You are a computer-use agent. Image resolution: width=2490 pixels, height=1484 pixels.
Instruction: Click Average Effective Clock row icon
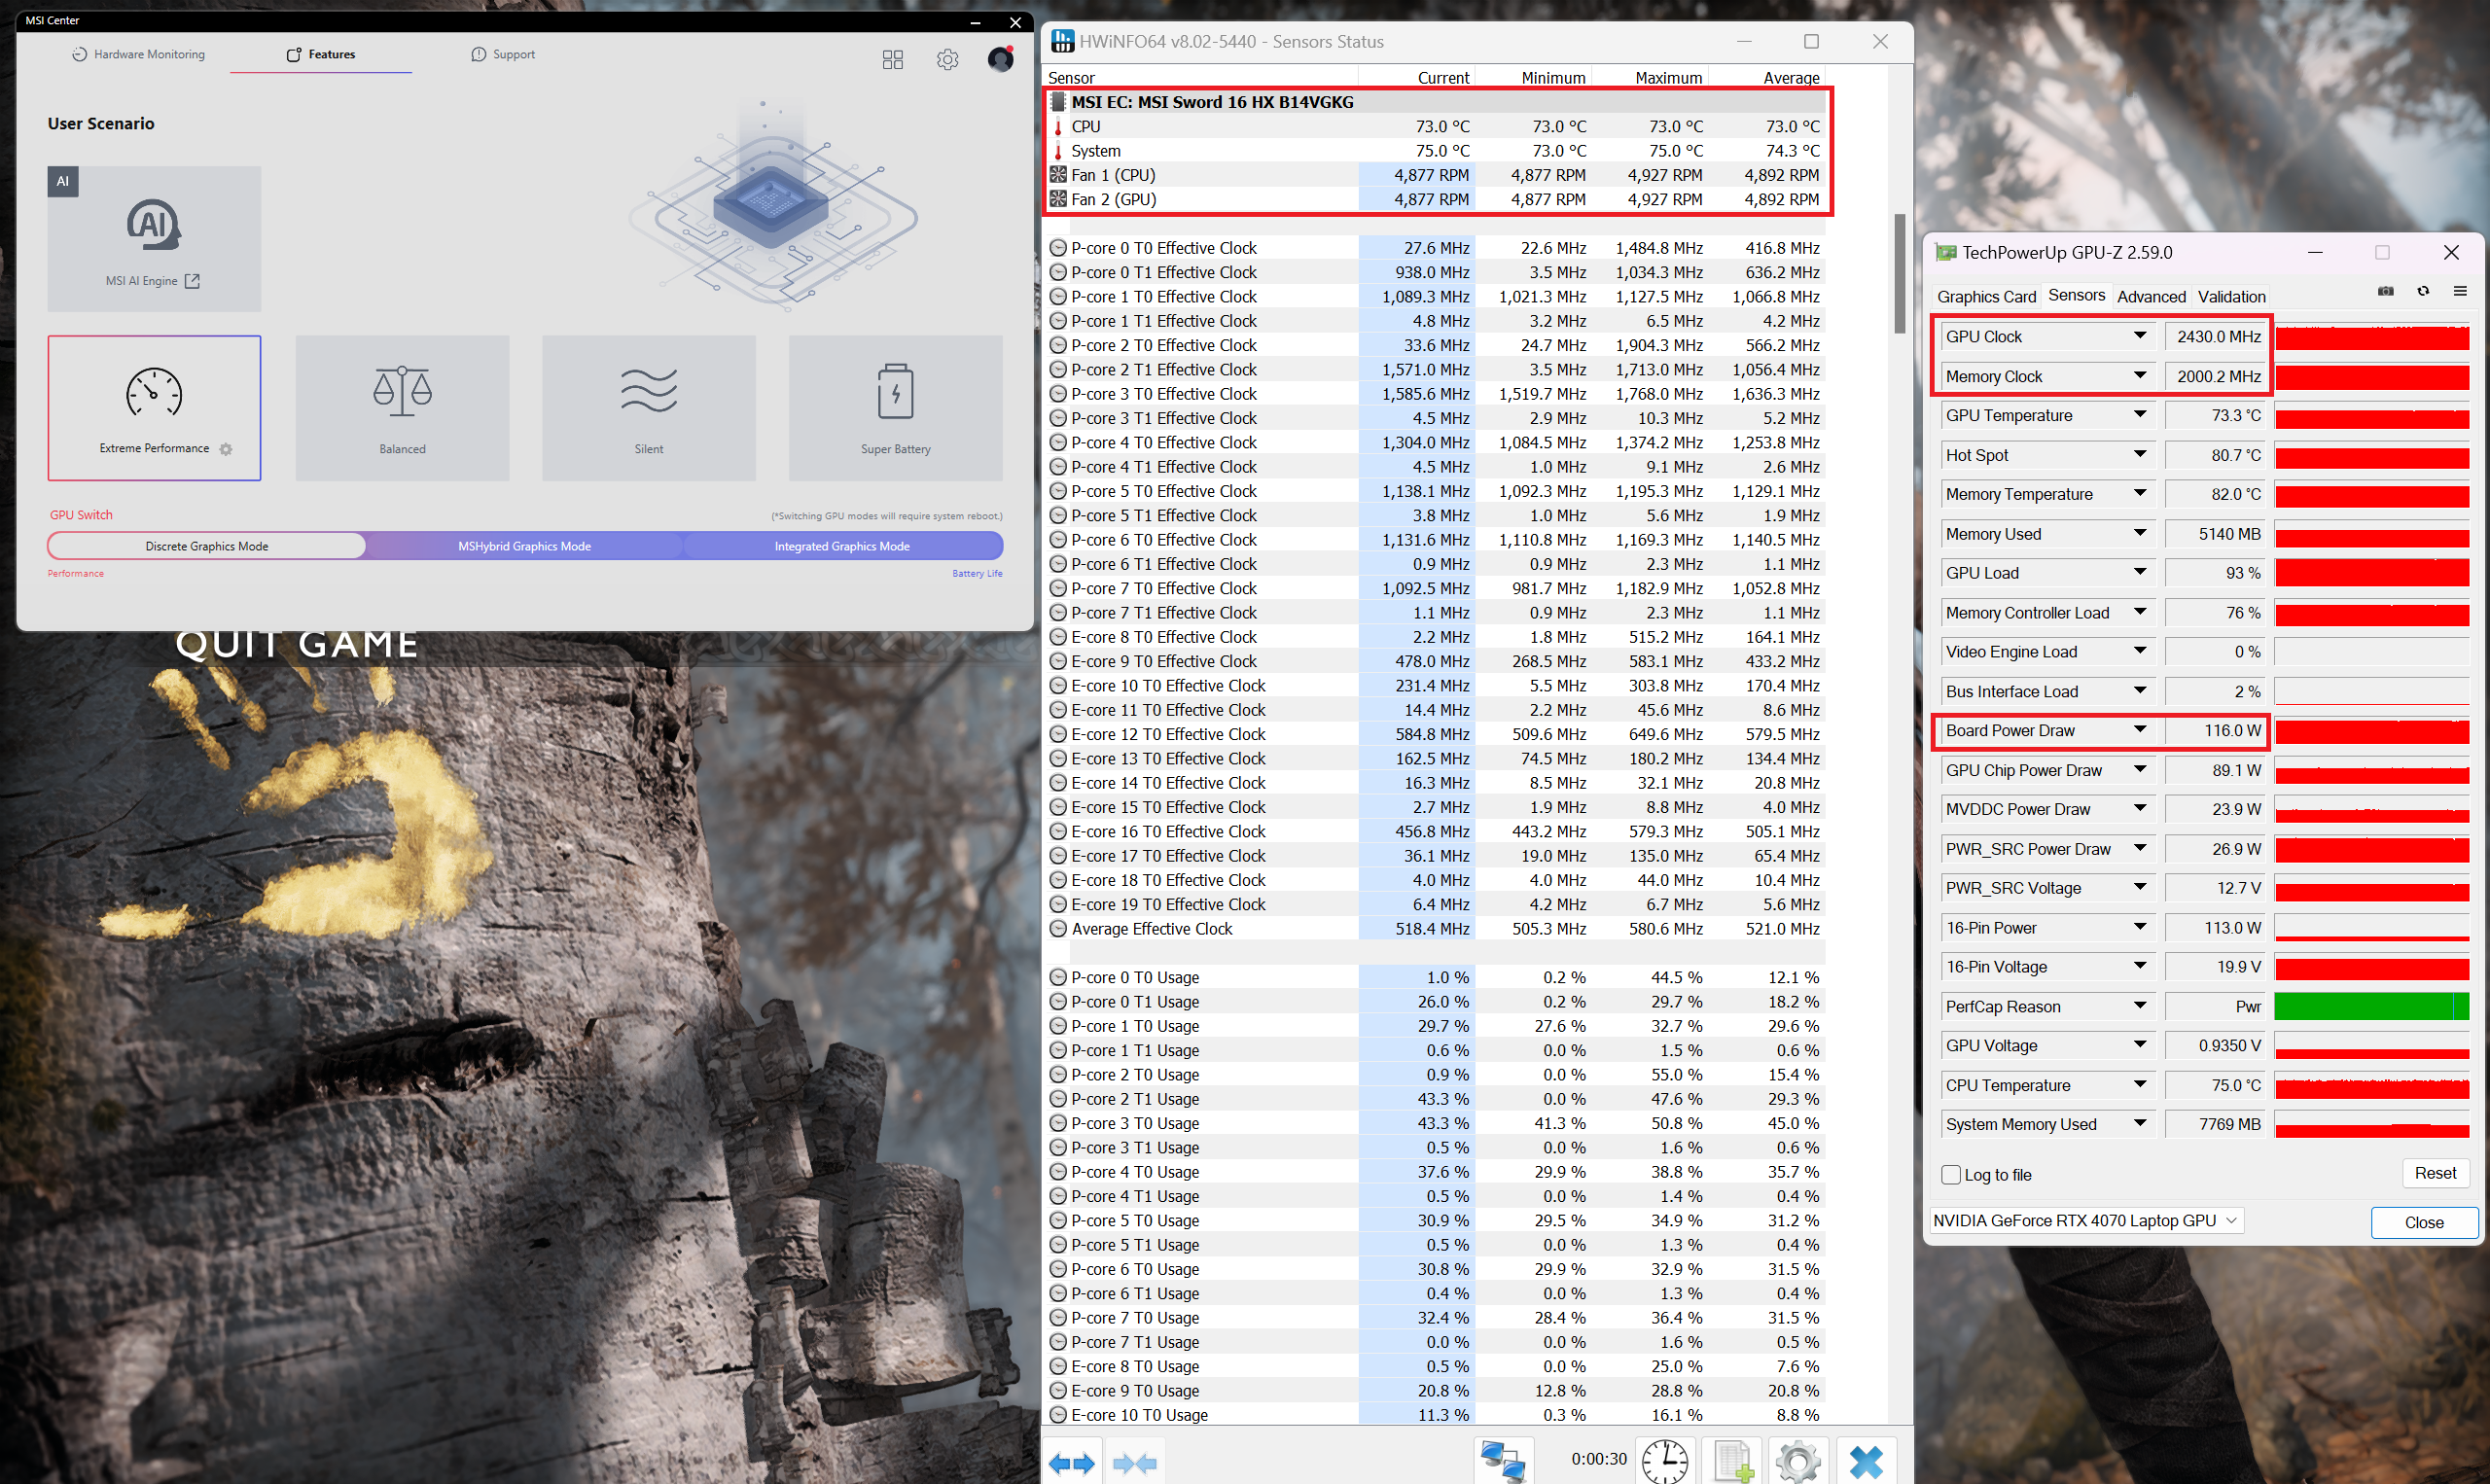point(1058,929)
